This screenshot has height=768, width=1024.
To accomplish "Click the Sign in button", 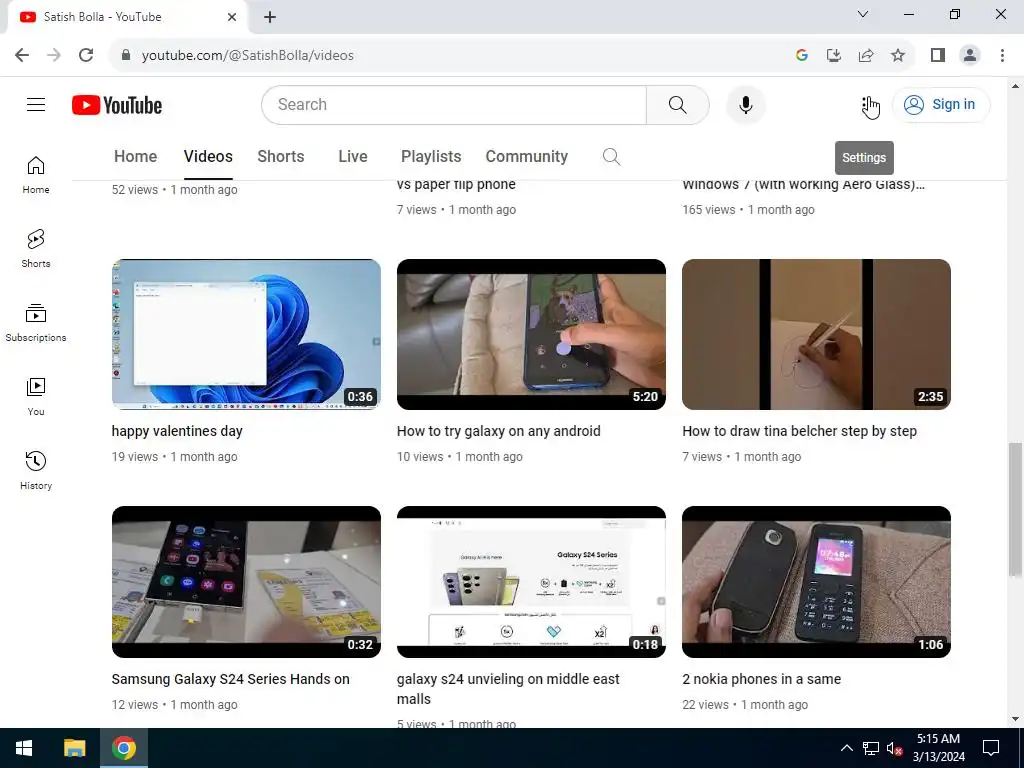I will click(x=940, y=104).
